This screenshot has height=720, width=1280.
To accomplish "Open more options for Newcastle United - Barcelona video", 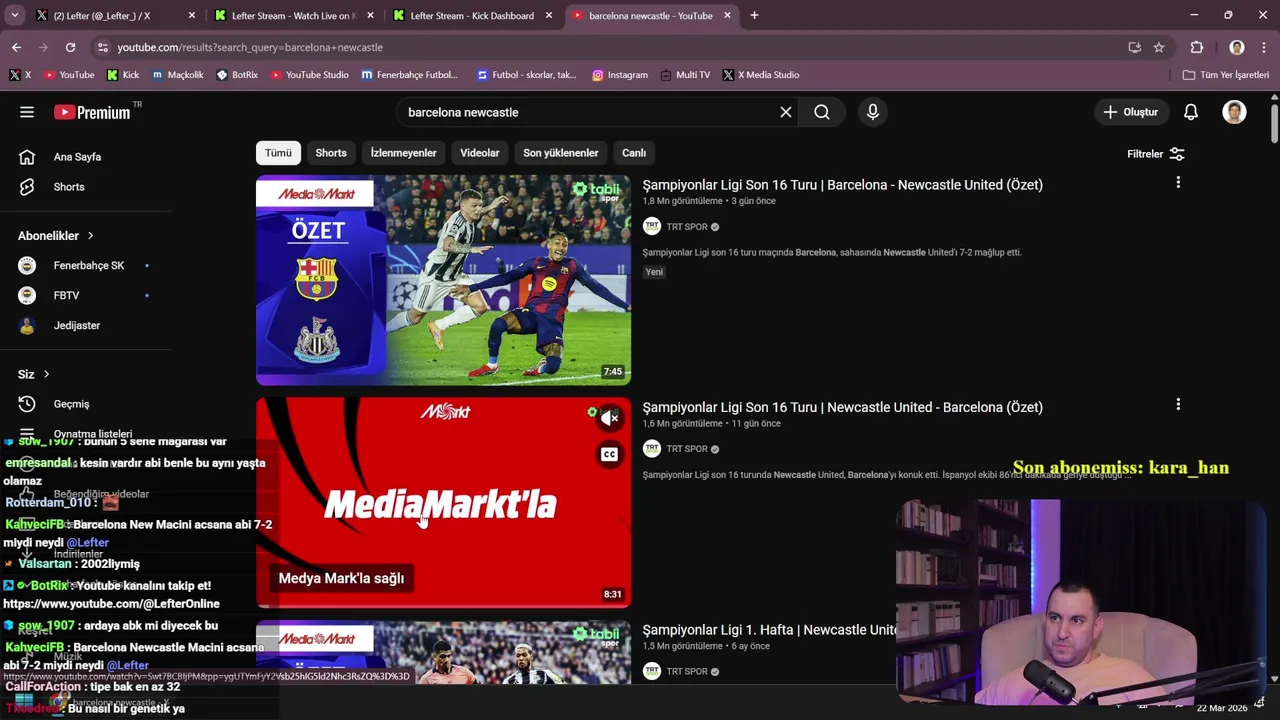I will tap(1178, 404).
